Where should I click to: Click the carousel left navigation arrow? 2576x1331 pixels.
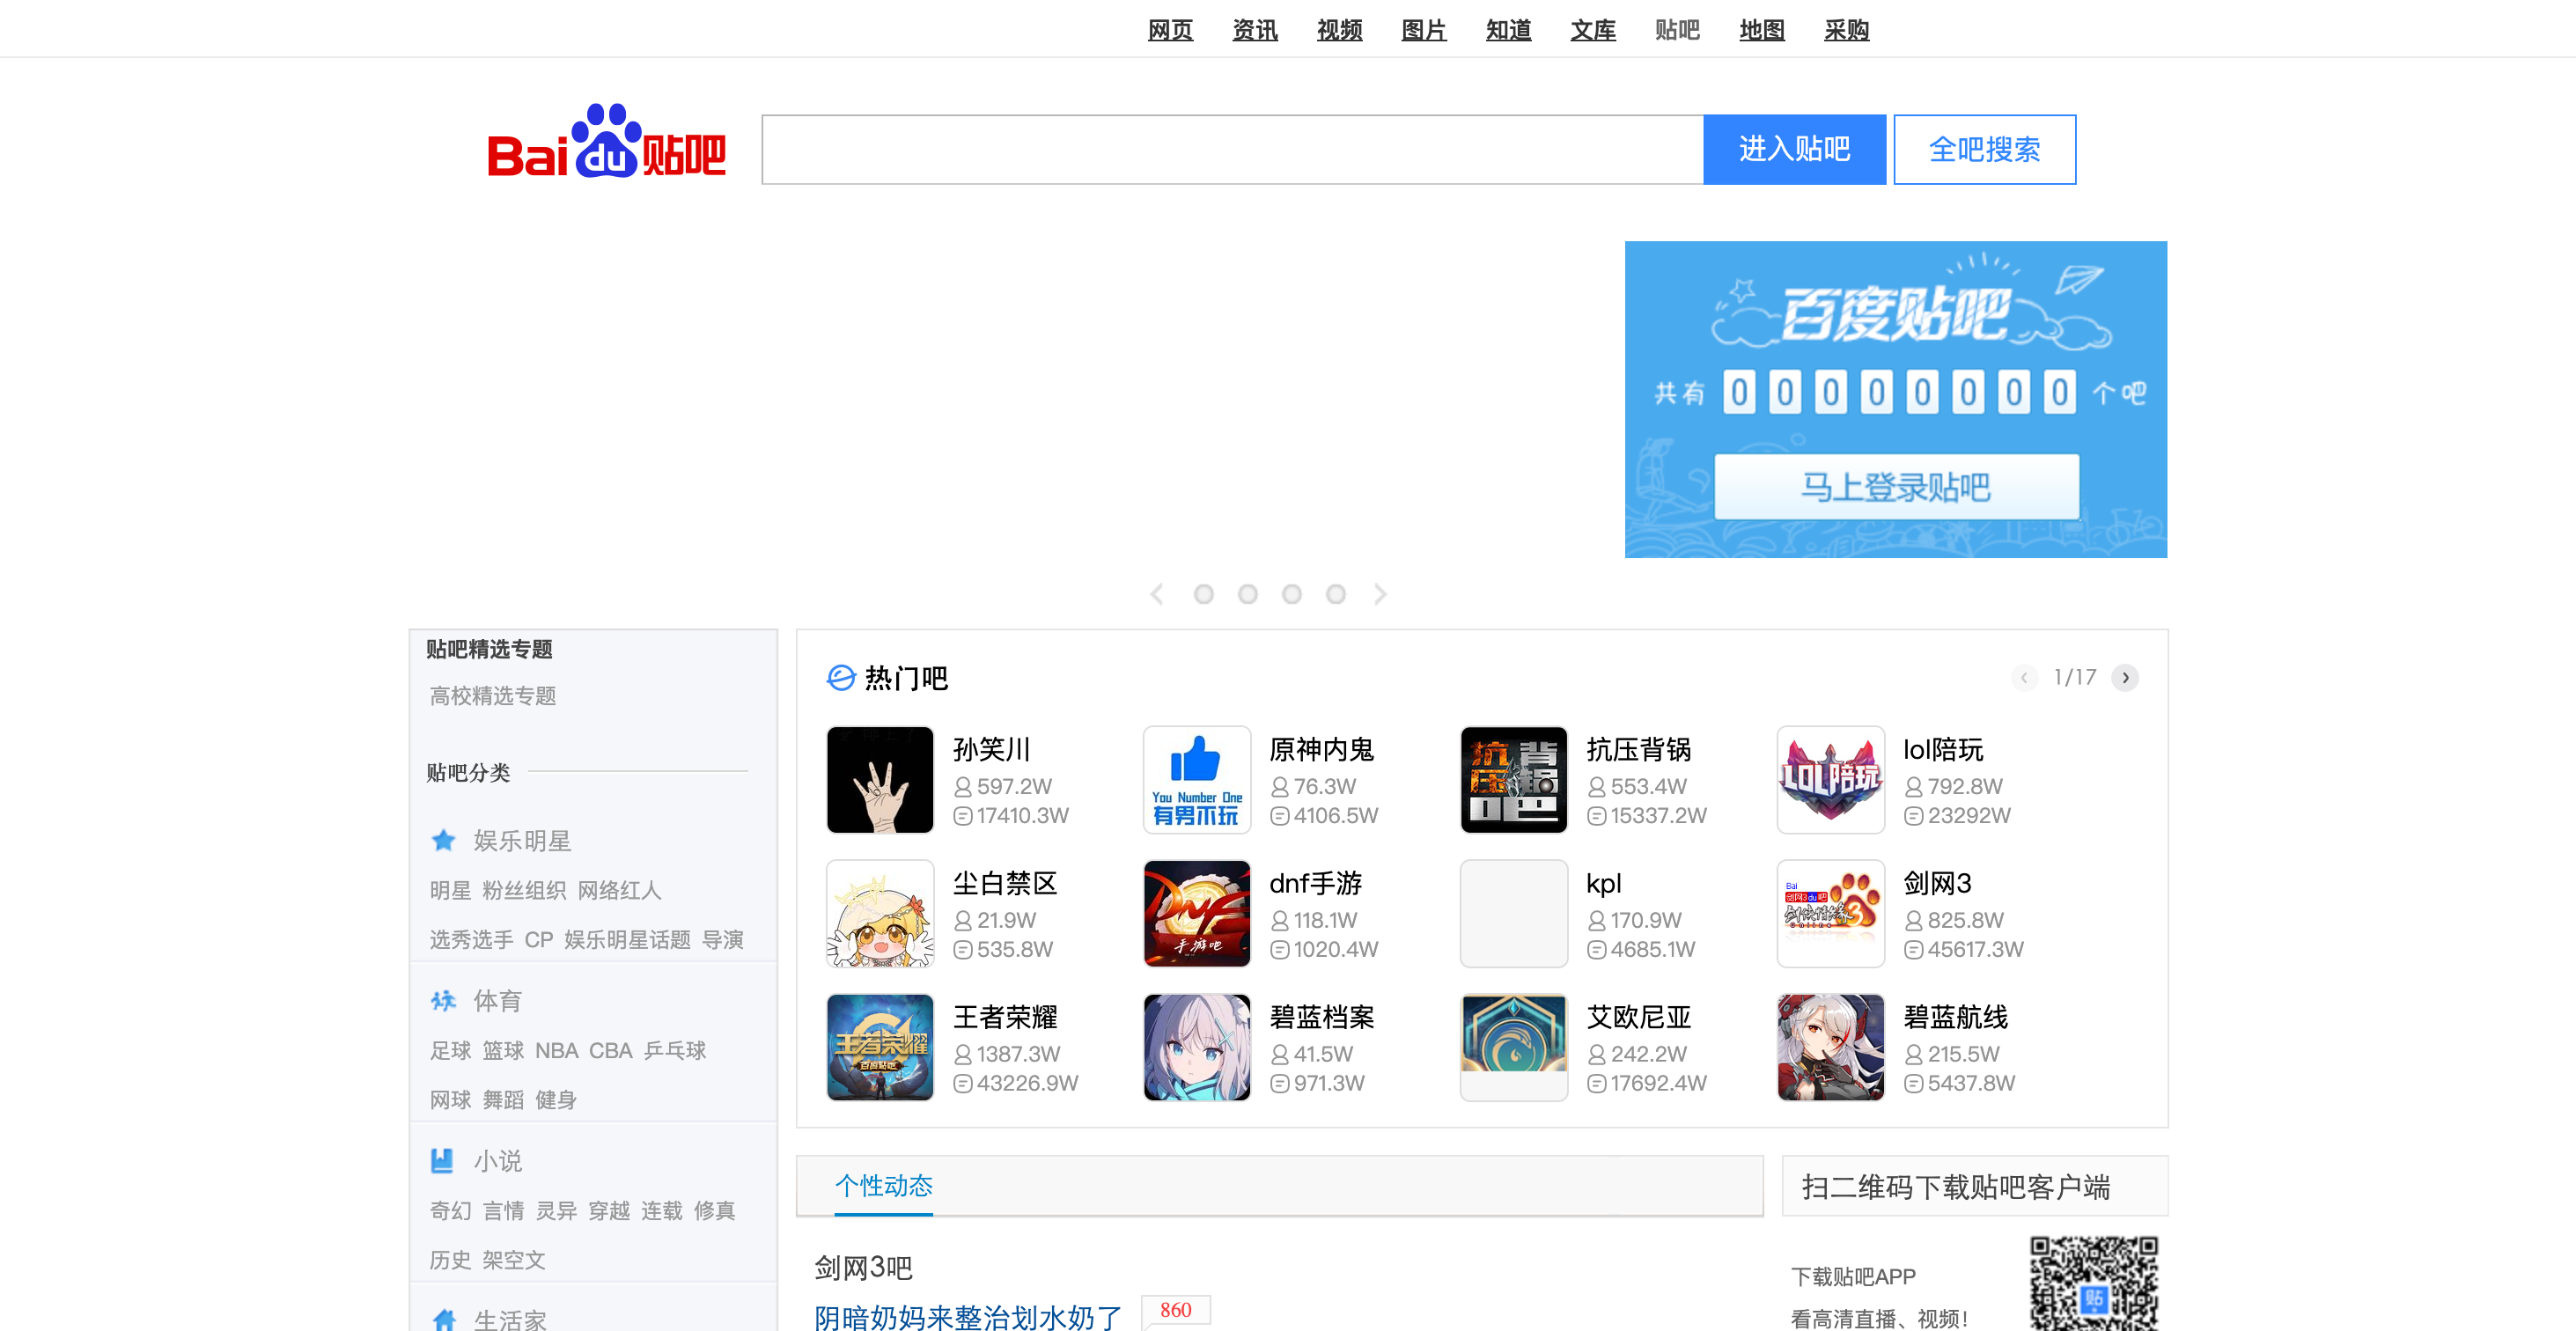pyautogui.click(x=1157, y=594)
